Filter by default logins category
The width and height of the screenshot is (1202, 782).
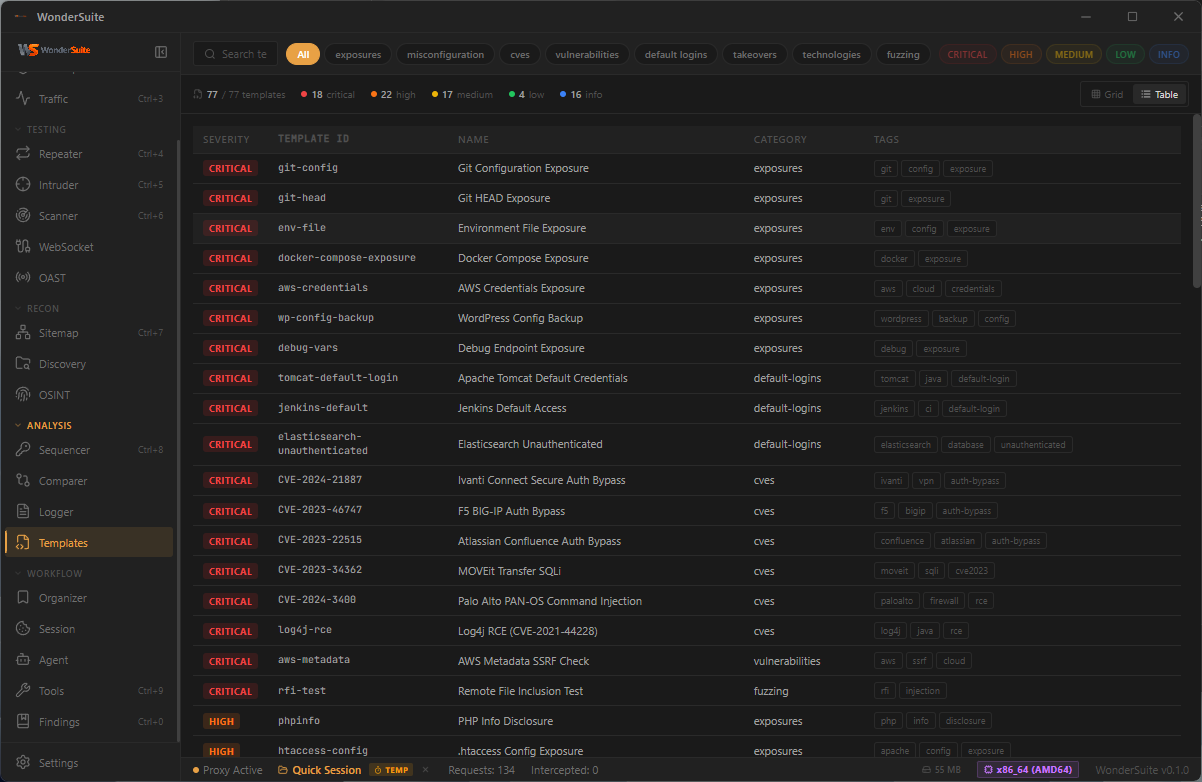point(676,55)
